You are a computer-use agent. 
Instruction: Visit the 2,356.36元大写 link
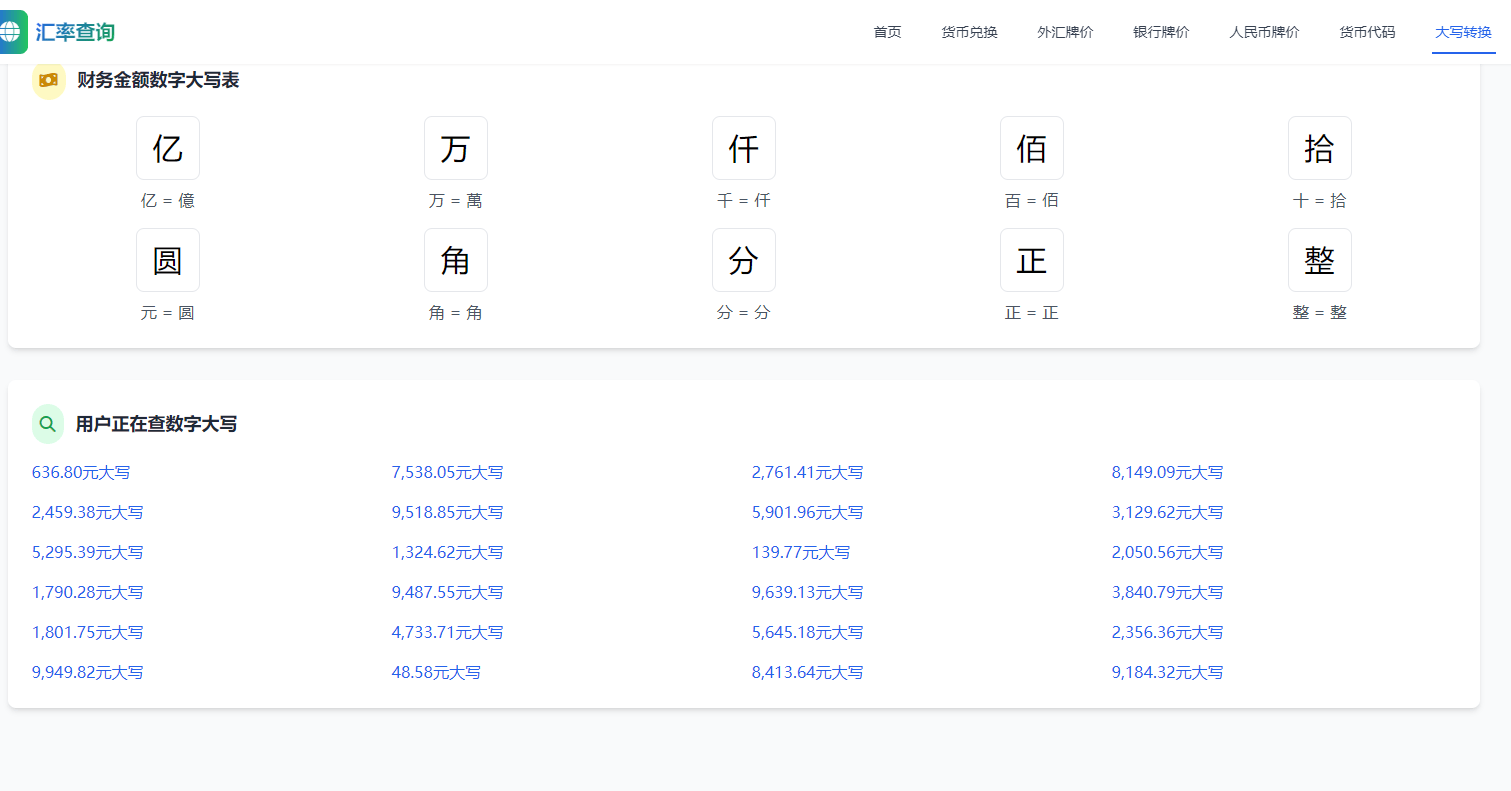pos(1168,632)
